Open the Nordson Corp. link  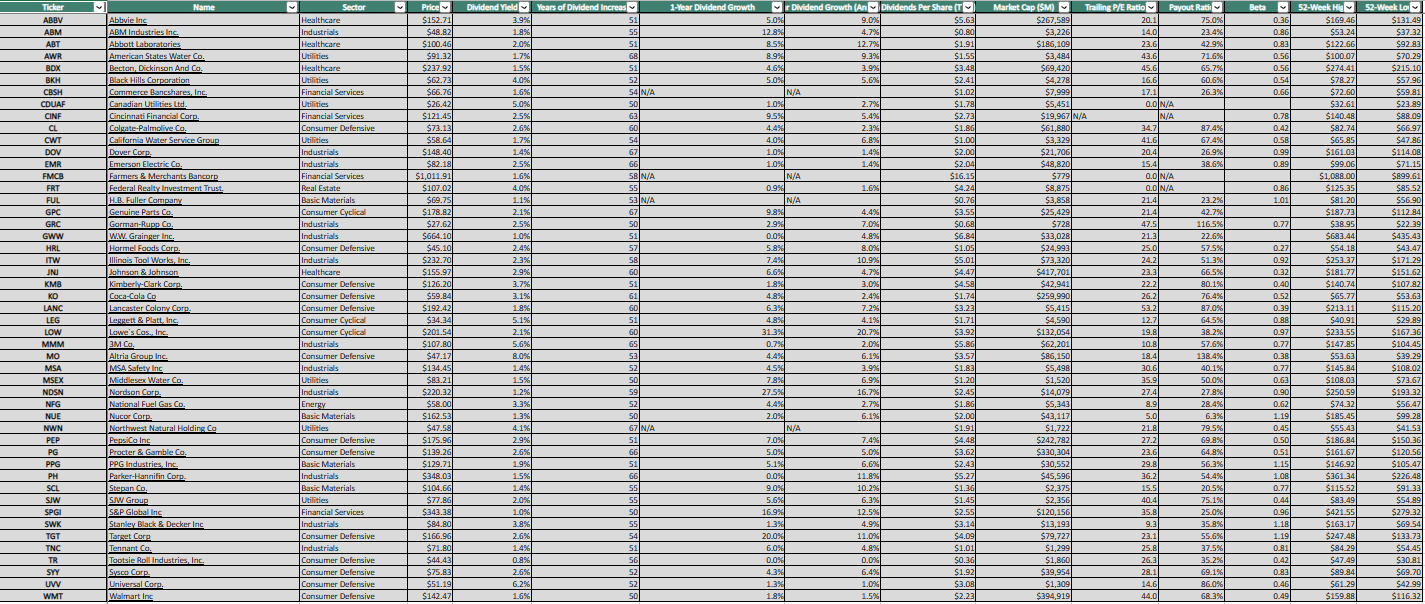134,392
